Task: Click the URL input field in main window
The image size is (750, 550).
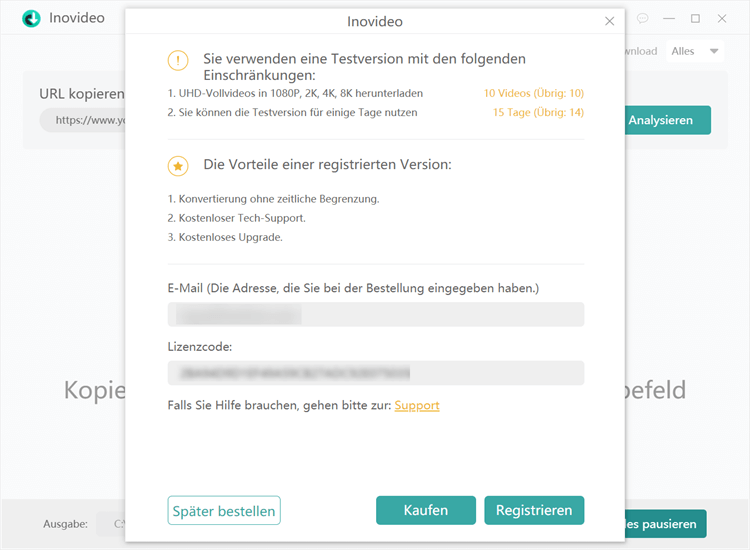Action: 82,120
